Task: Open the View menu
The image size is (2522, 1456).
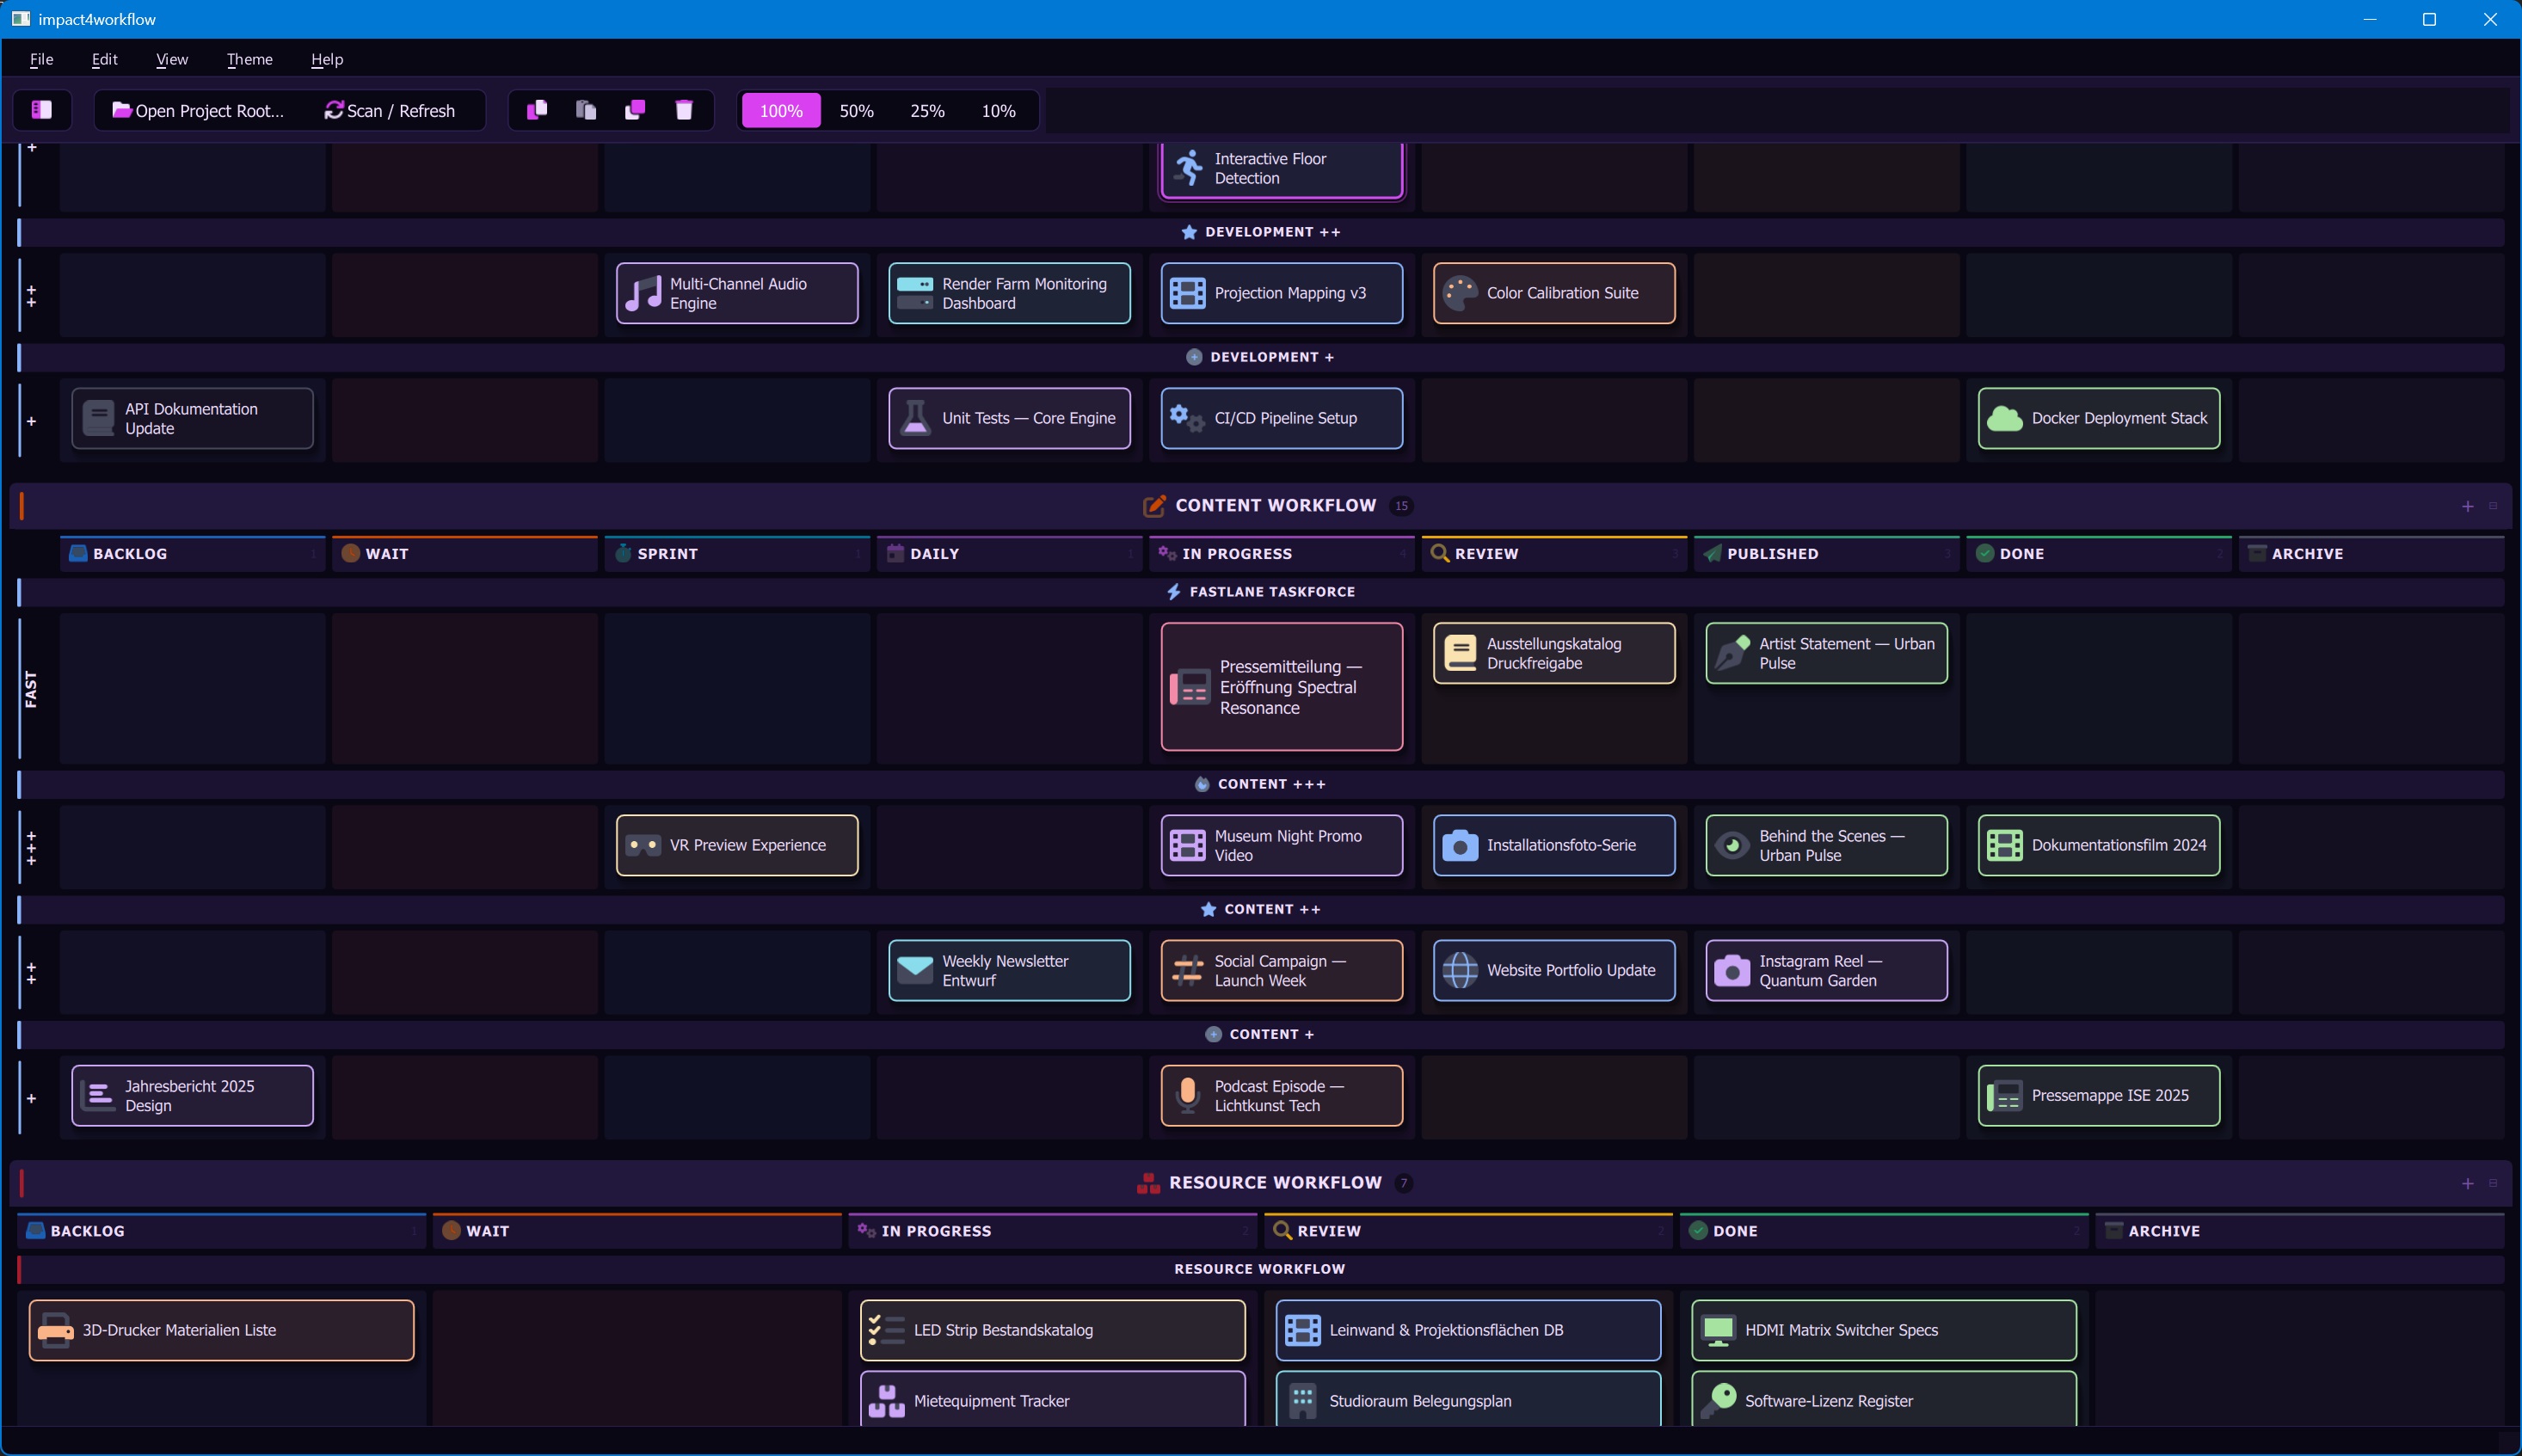Action: [x=172, y=59]
